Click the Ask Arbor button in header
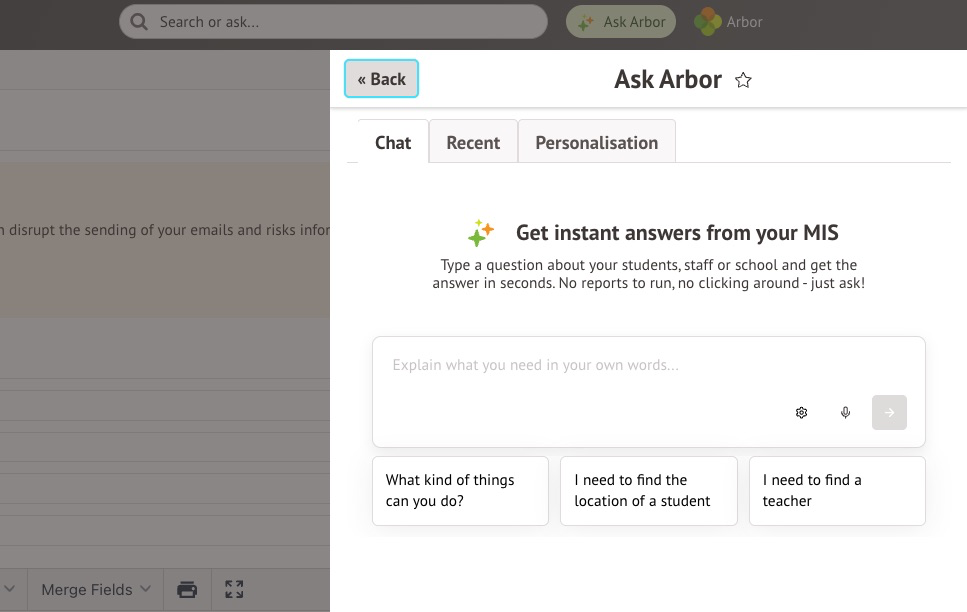The image size is (967, 612). click(621, 22)
